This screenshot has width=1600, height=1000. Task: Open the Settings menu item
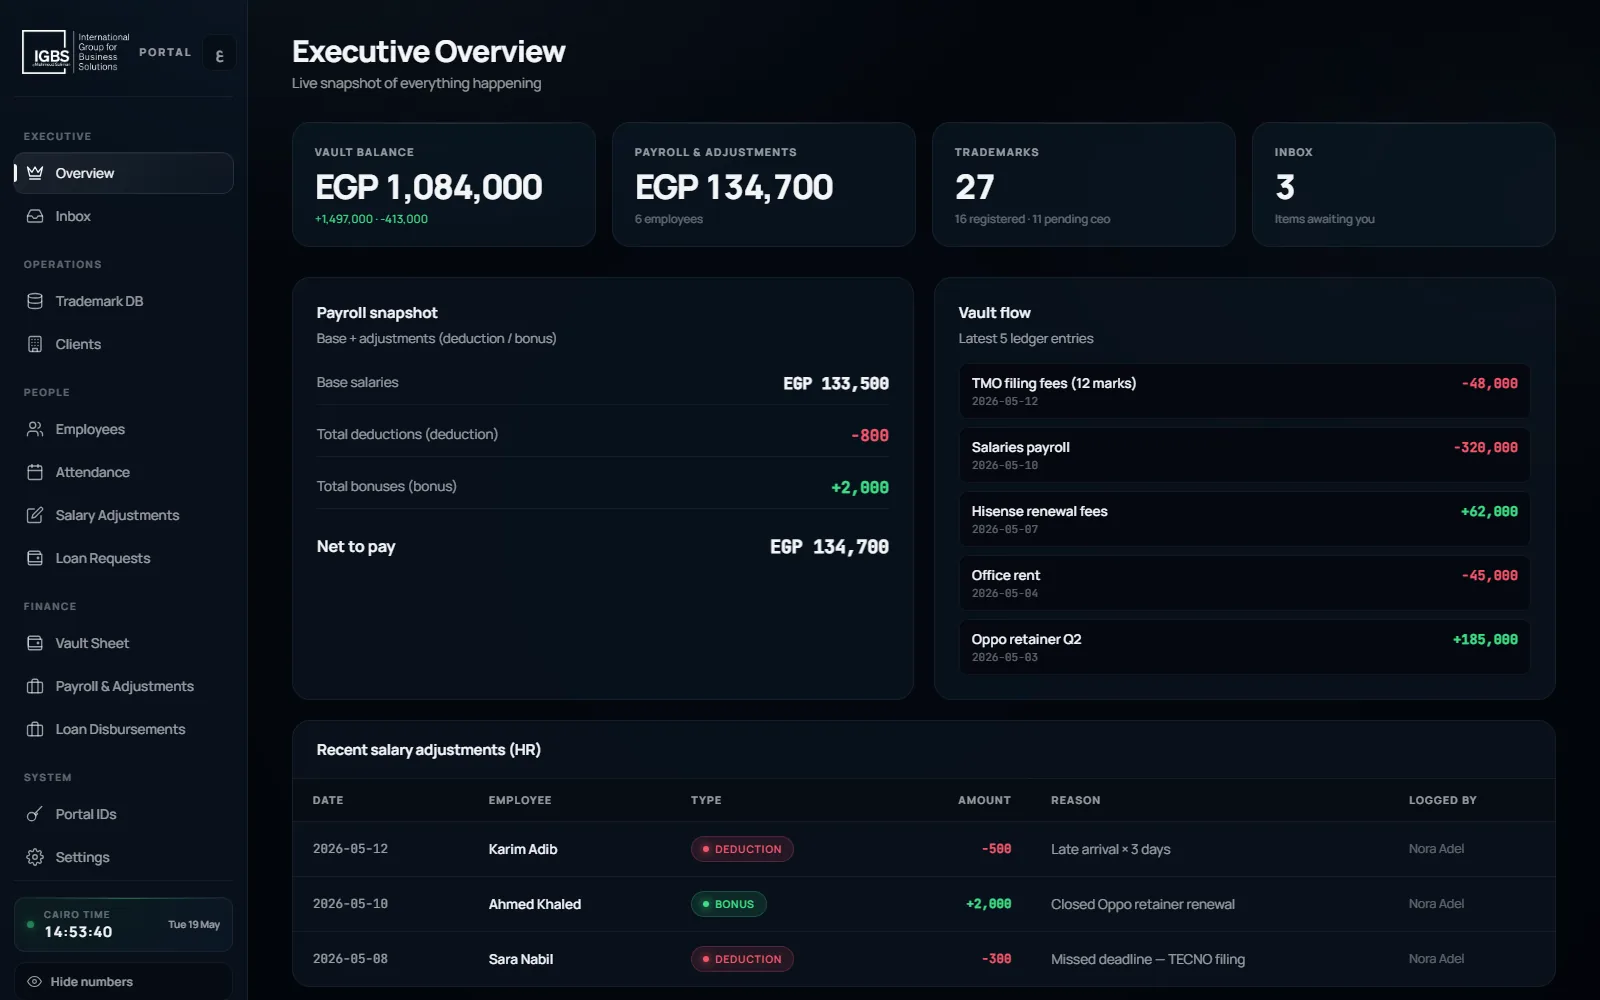(x=124, y=857)
